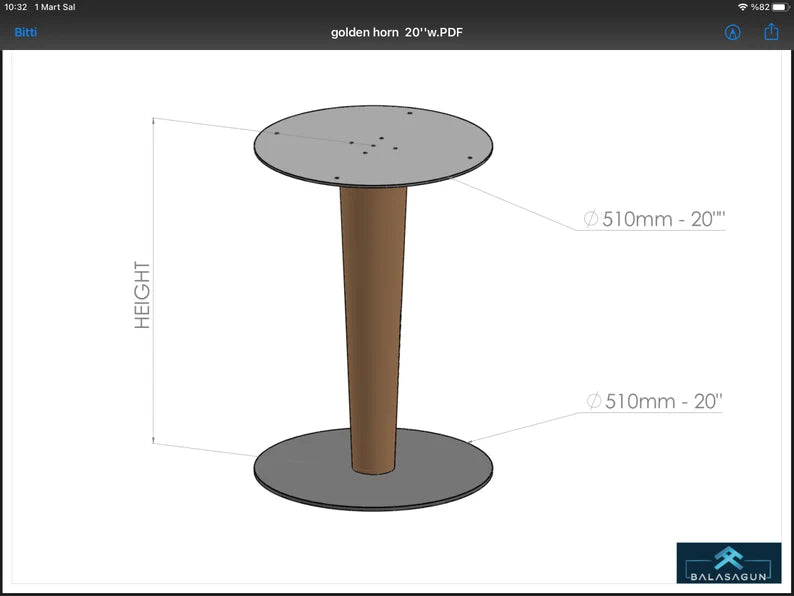Tap the battery icon in status bar
Image resolution: width=794 pixels, height=596 pixels.
[x=778, y=7]
